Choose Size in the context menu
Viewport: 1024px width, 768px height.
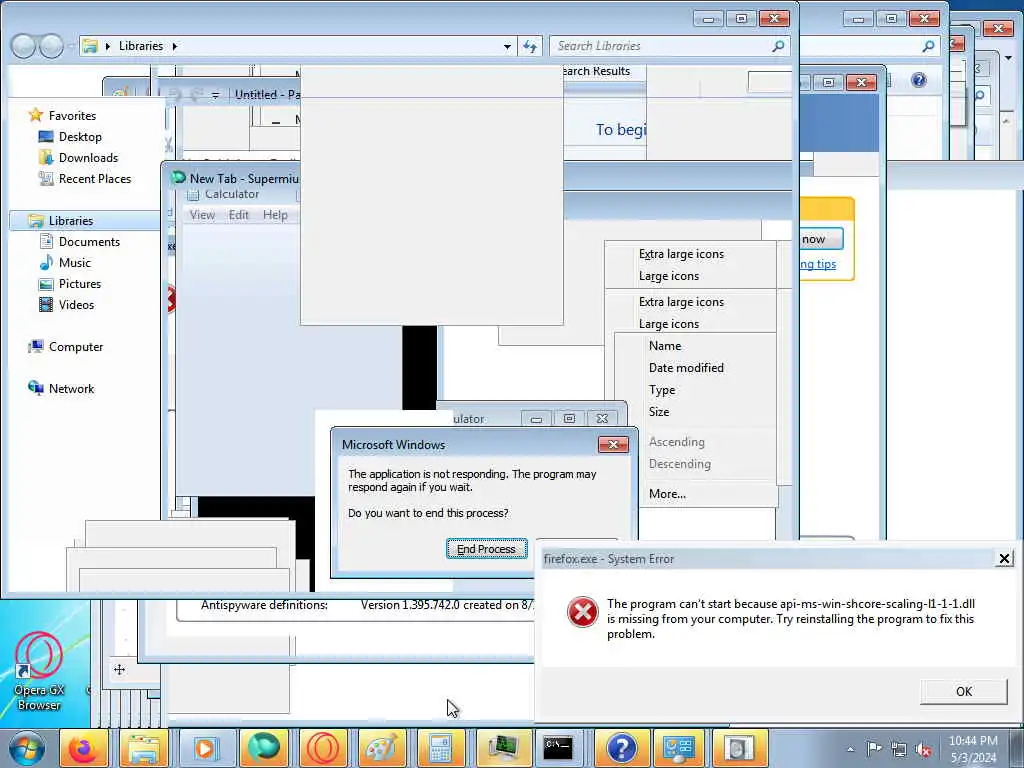[659, 412]
